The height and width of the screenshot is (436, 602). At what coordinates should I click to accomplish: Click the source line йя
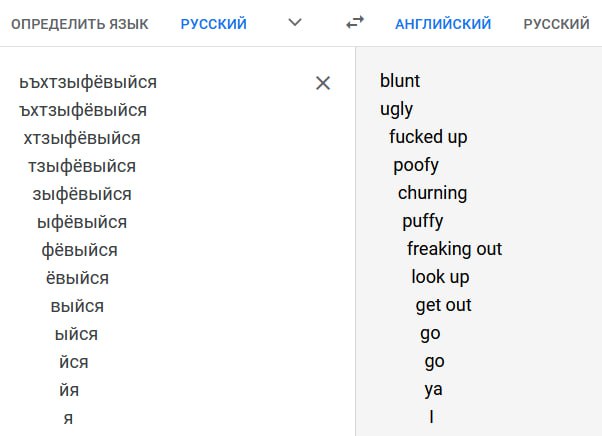point(69,390)
